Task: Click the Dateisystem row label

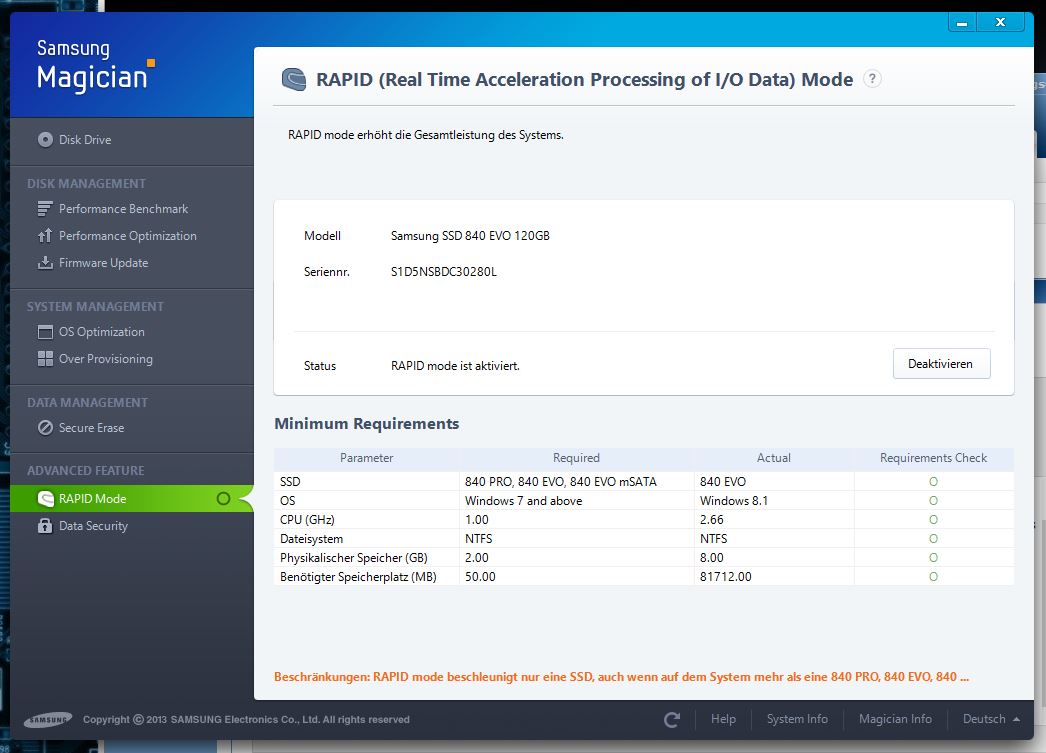Action: point(312,538)
